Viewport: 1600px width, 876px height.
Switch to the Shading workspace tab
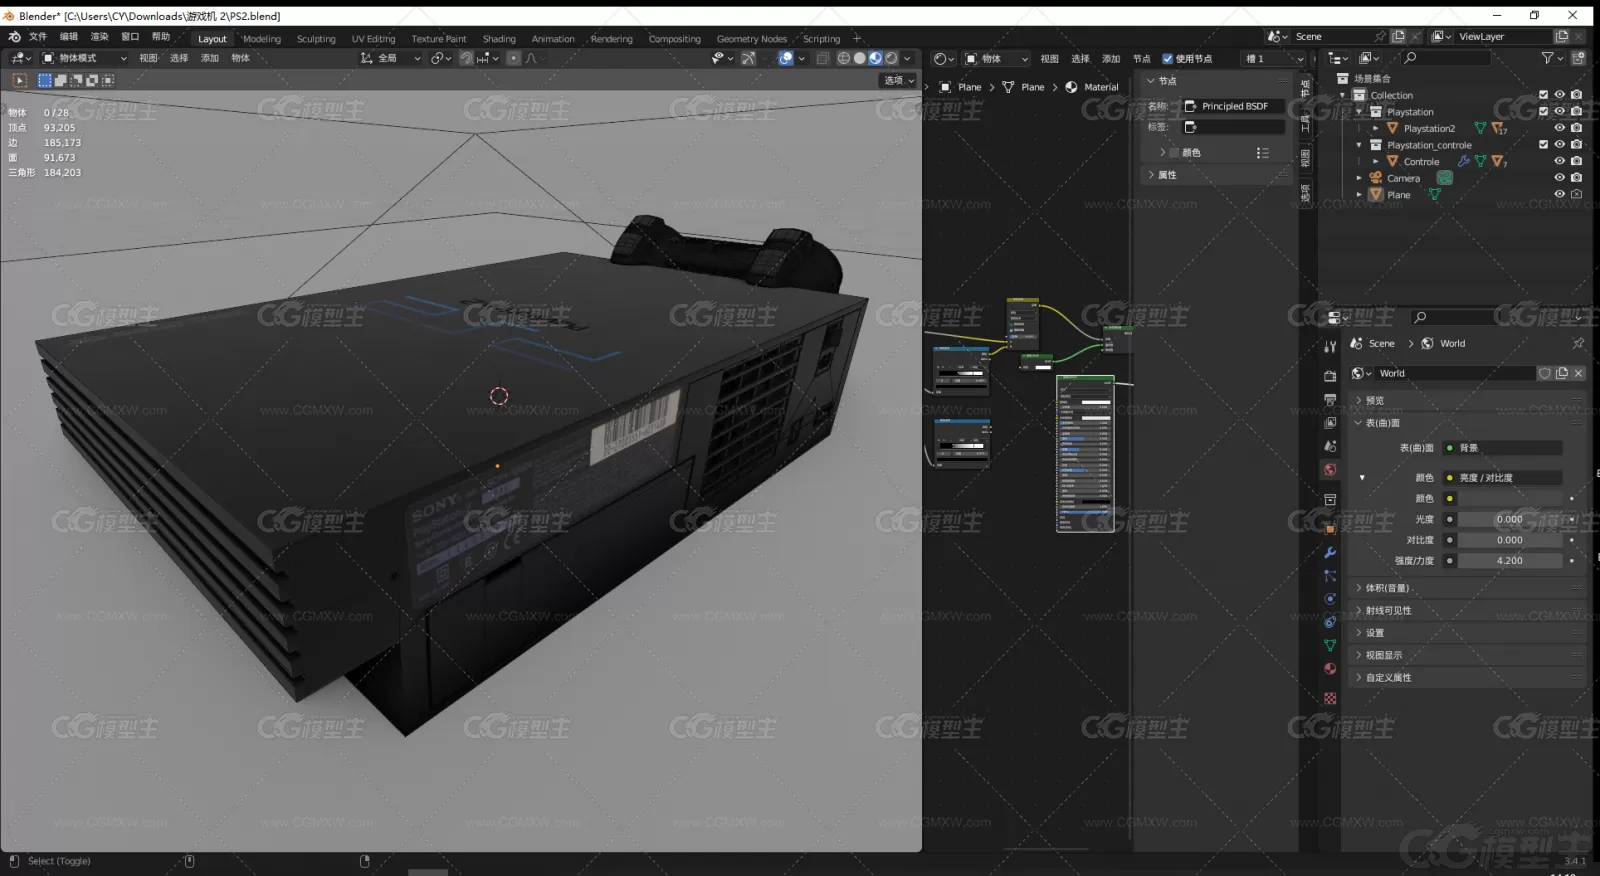pos(499,39)
